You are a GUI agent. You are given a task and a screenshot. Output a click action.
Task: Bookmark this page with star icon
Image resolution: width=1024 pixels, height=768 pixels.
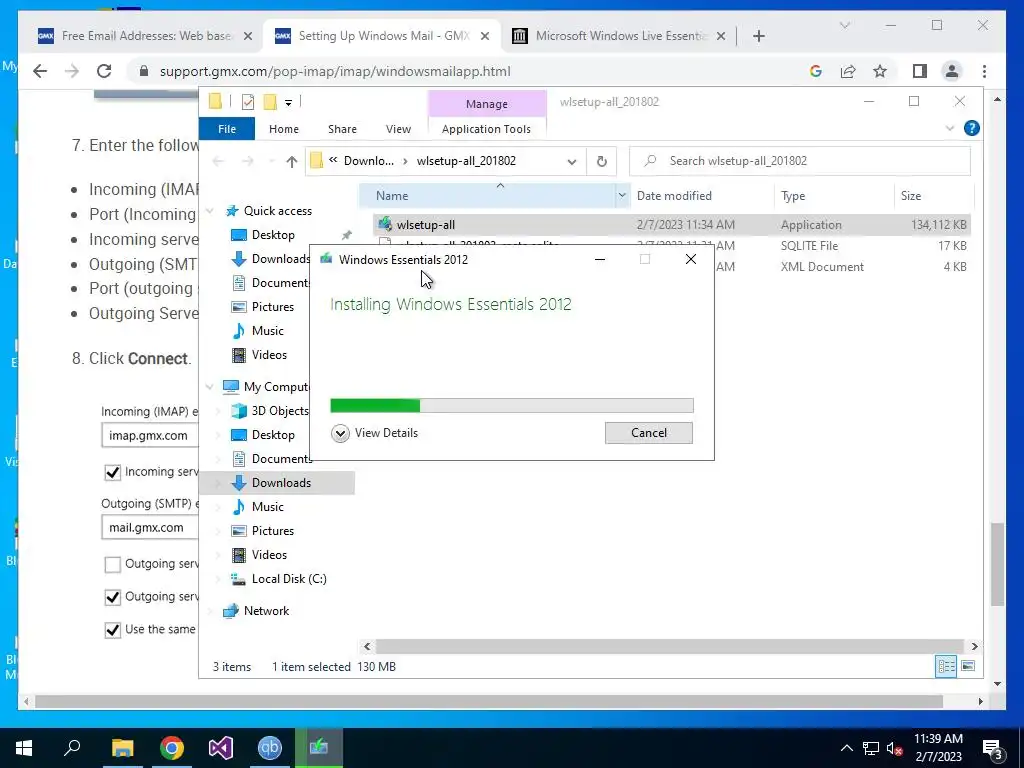[880, 71]
